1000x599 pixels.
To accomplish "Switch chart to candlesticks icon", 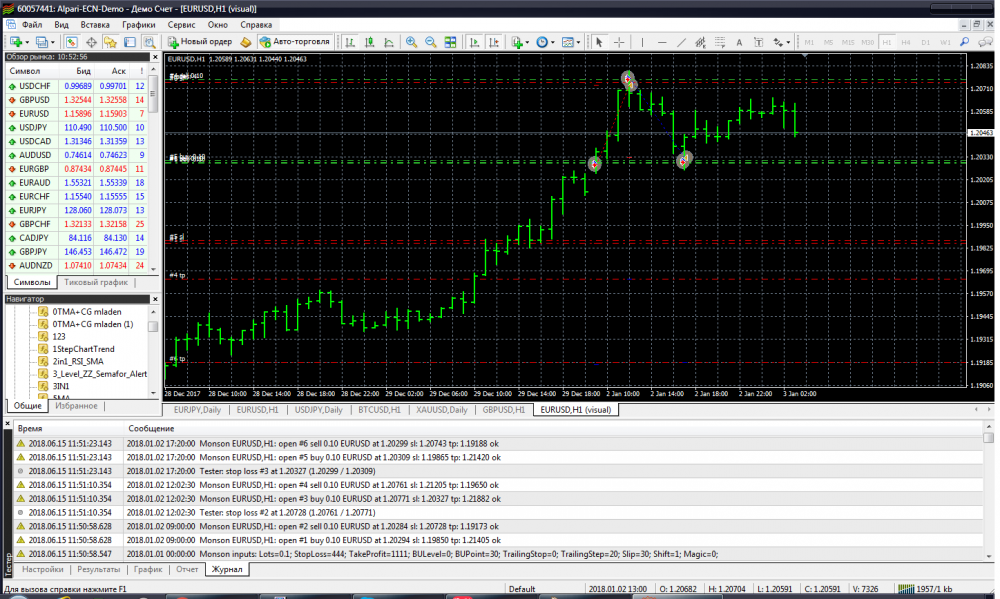I will 369,42.
